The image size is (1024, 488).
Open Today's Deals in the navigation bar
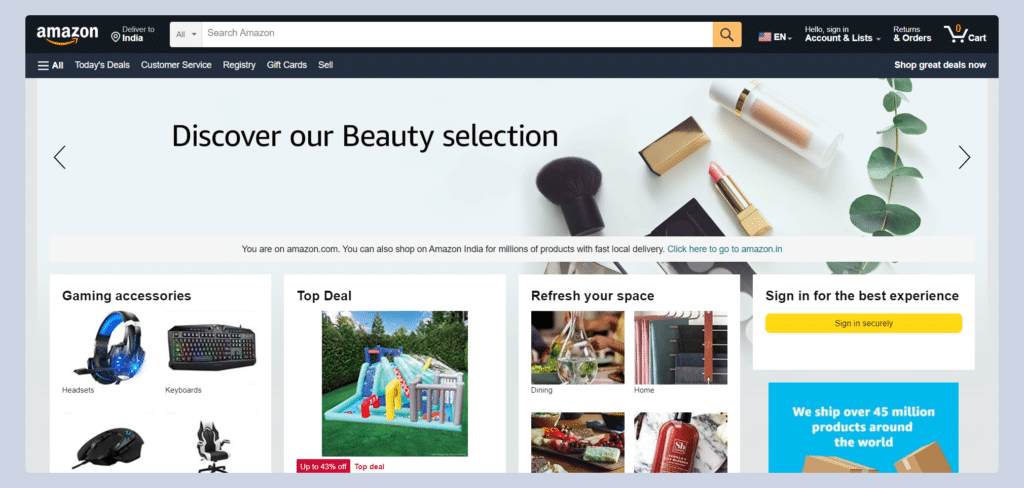pos(102,65)
